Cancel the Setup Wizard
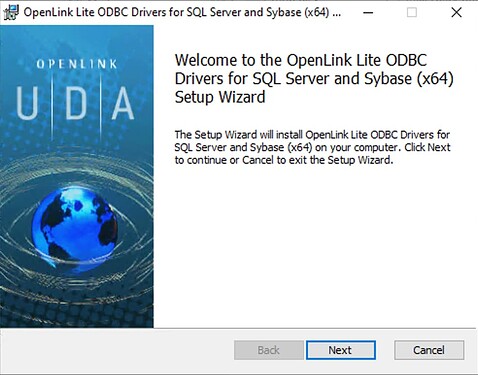 click(x=429, y=350)
